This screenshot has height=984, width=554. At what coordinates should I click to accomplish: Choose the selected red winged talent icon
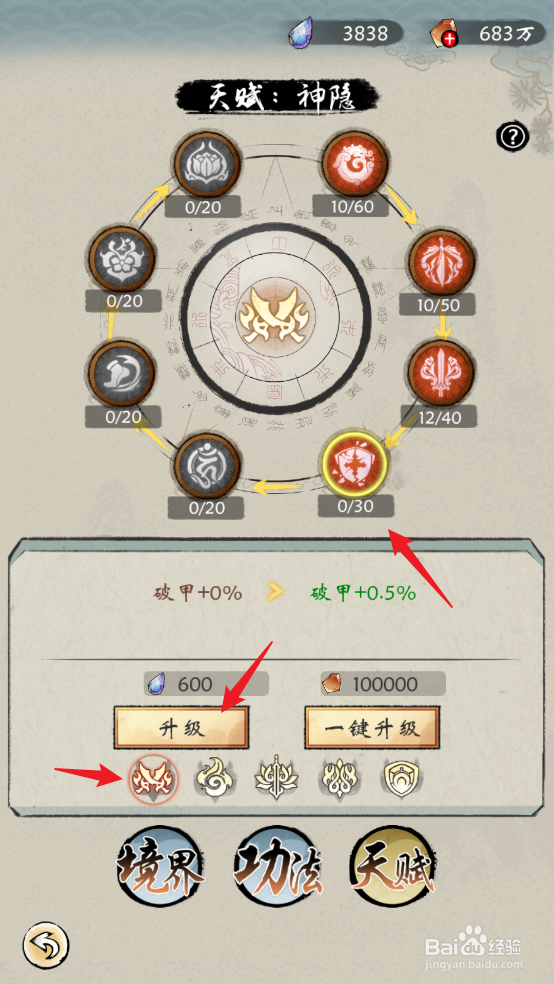(154, 779)
